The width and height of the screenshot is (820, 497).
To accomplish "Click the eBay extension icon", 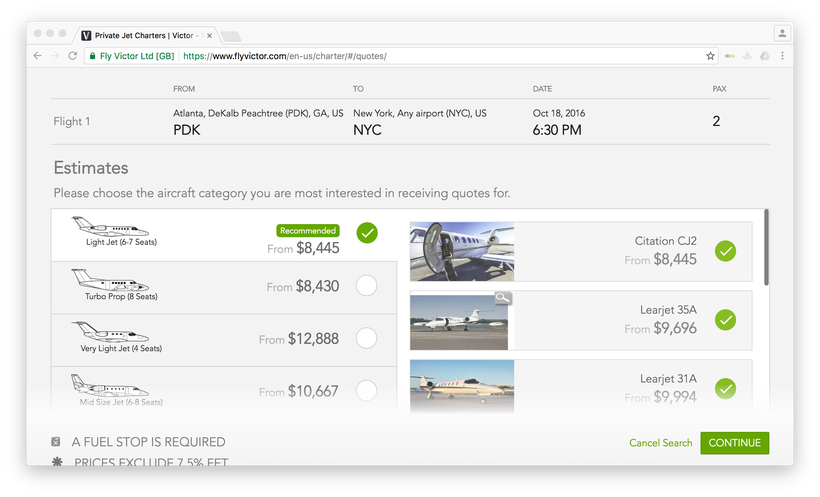I will tap(730, 55).
